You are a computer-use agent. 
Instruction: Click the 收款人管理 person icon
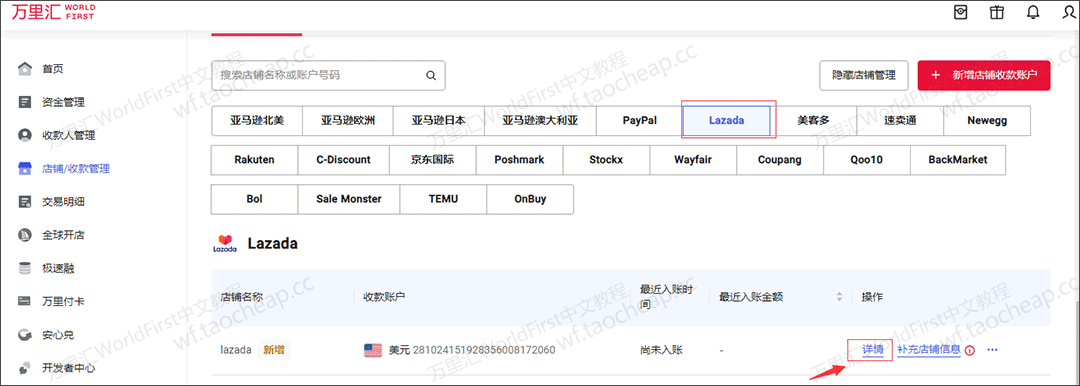tap(25, 135)
